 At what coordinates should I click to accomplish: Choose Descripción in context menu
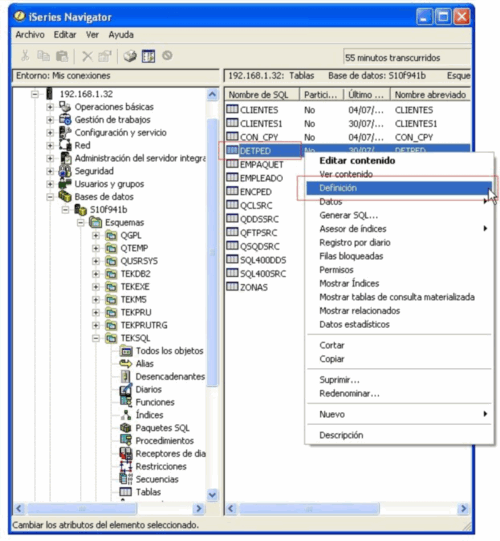pos(399,435)
